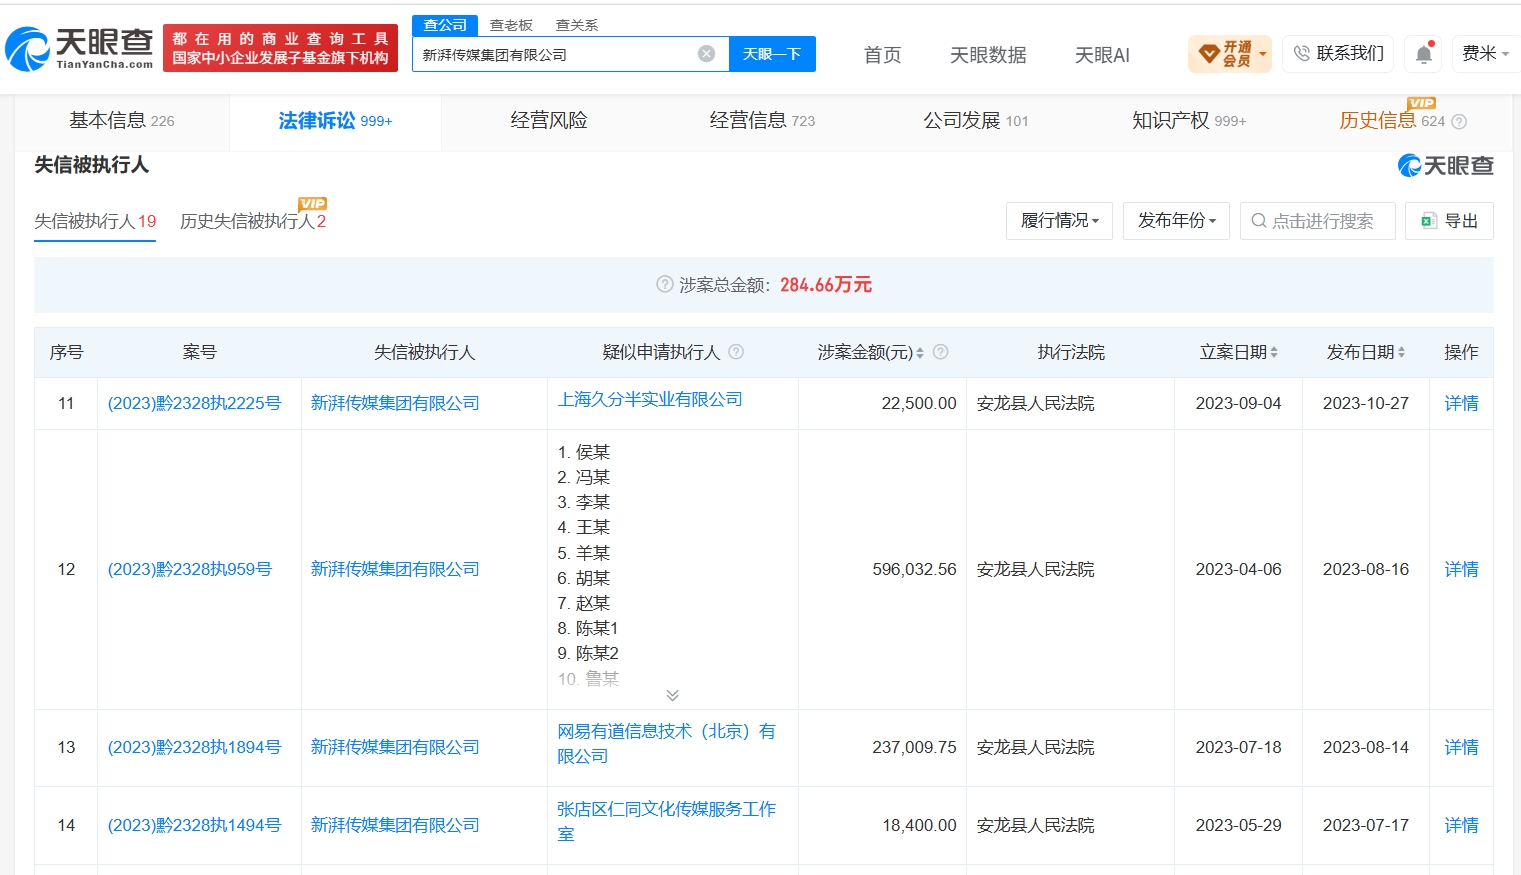This screenshot has height=875, width=1521.
Task: Sort by 立案日期 arrows
Action: pos(1274,353)
